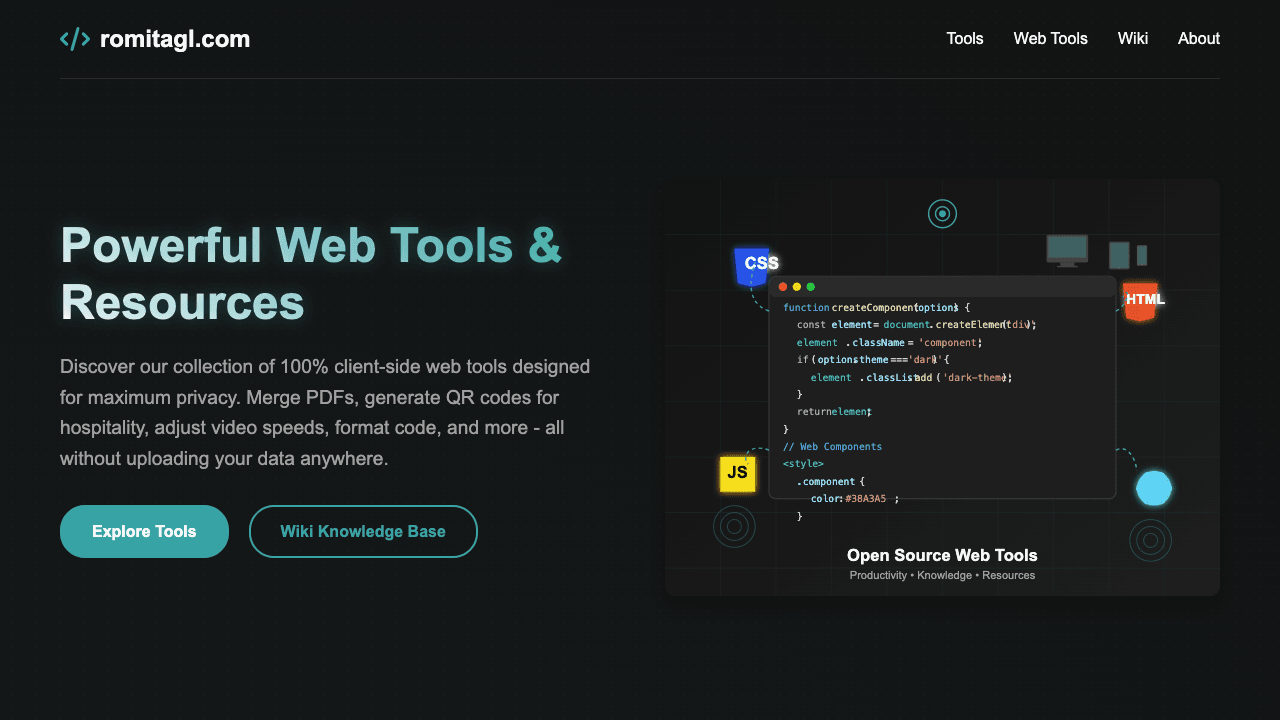Click the red traffic light dot
1280x720 pixels.
[x=785, y=285]
